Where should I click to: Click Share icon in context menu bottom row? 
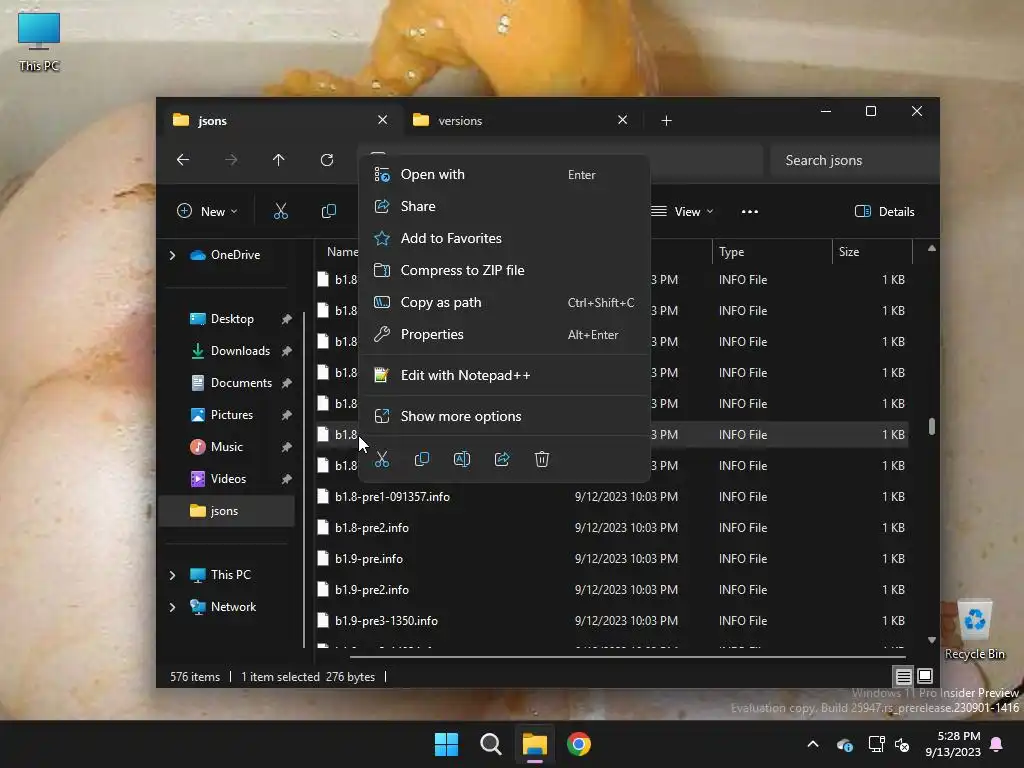(x=502, y=459)
